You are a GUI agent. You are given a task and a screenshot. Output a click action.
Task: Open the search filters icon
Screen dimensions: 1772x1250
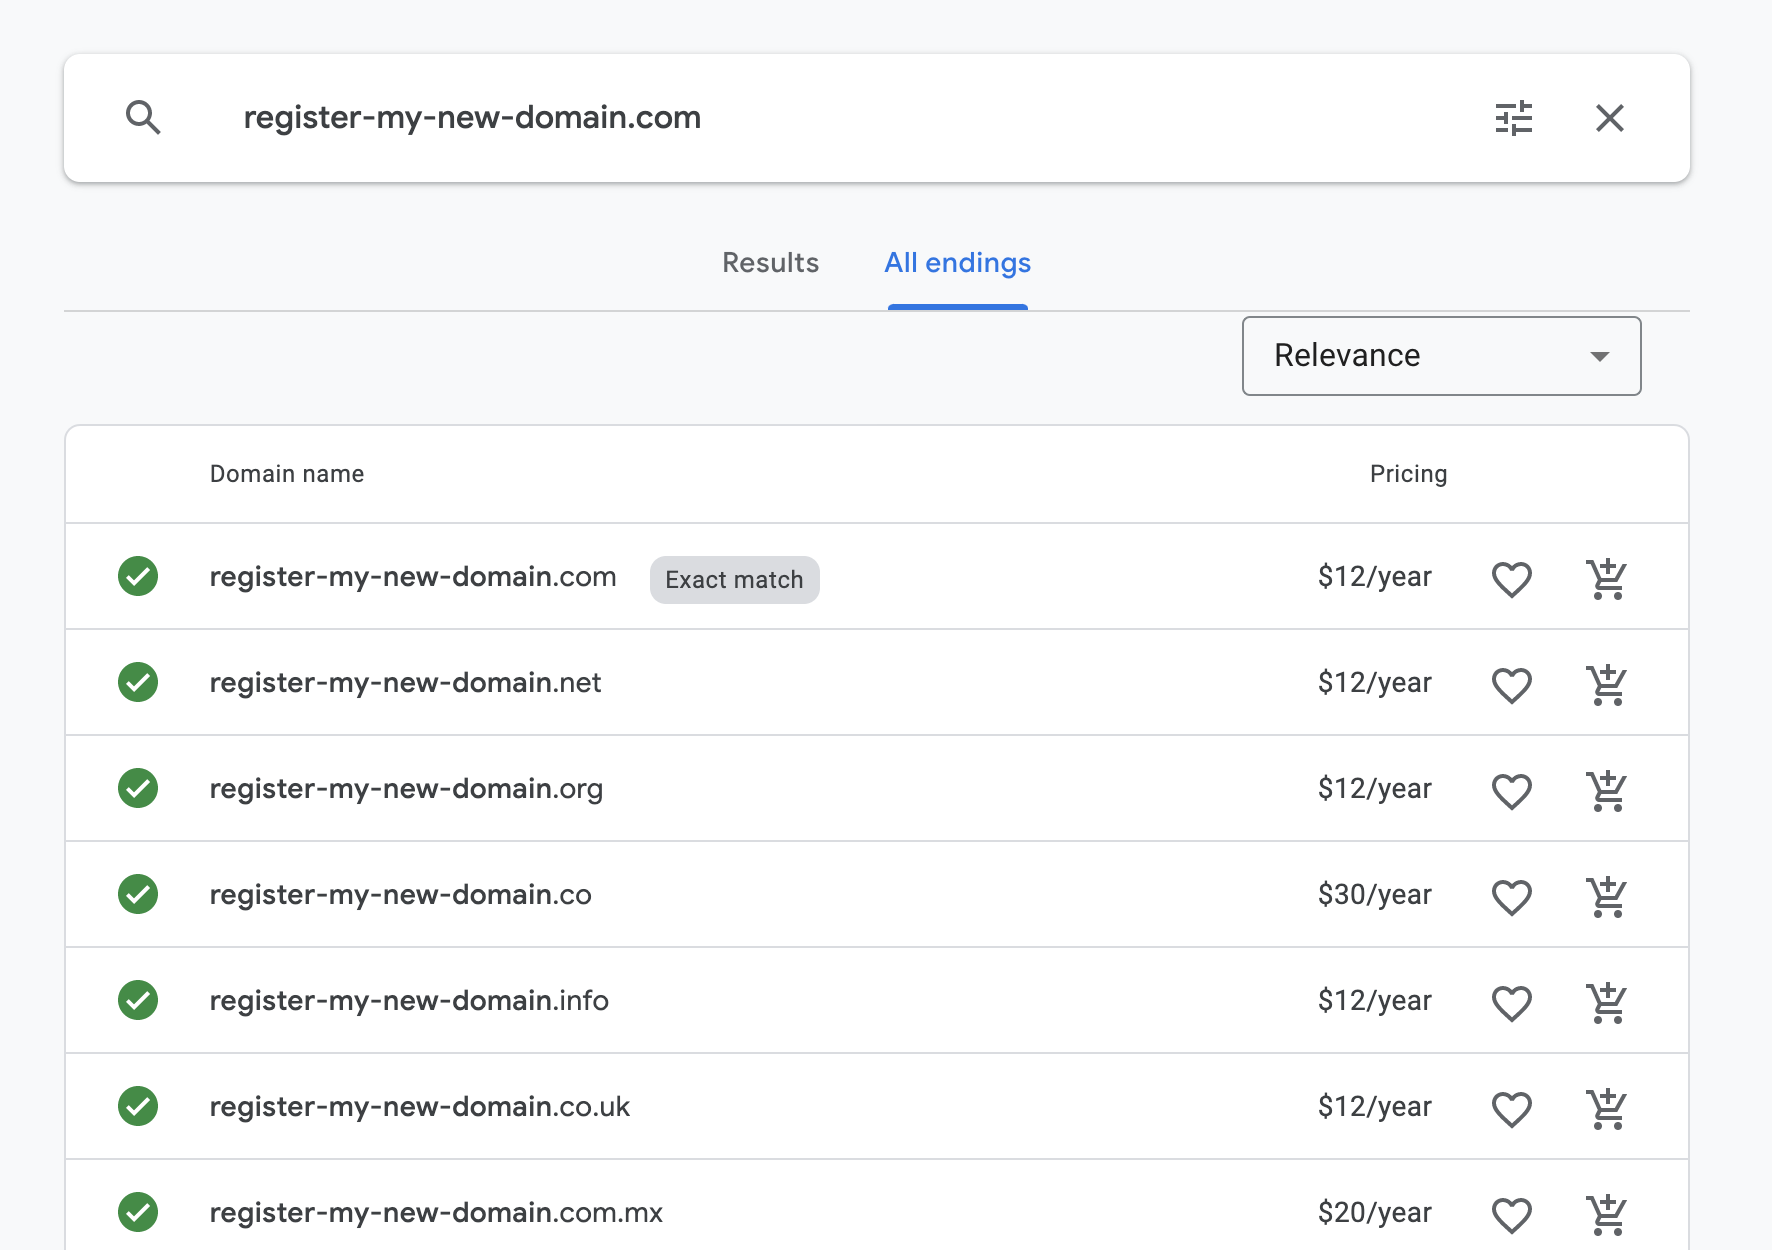1513,118
